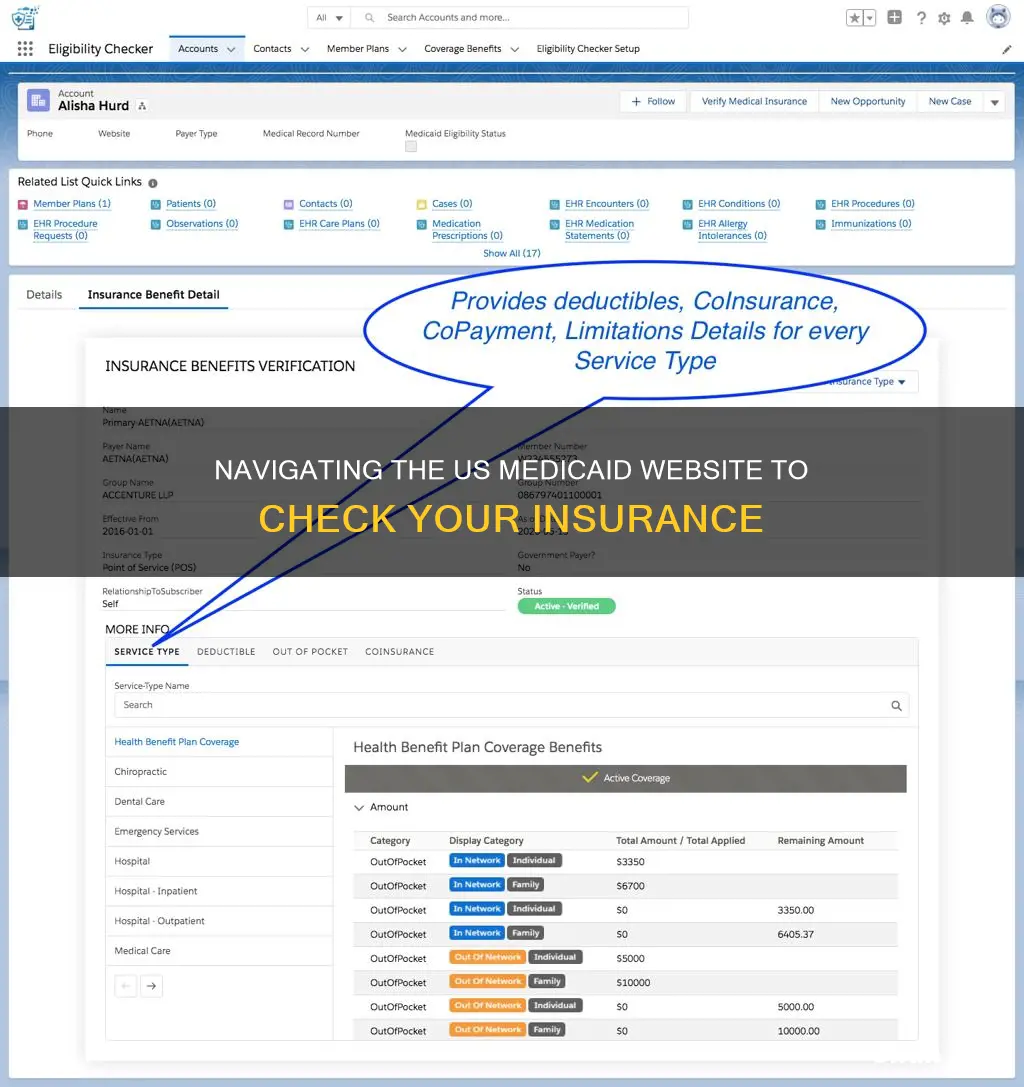
Task: Select the Coverage Benefits navigation tab
Action: pos(462,49)
